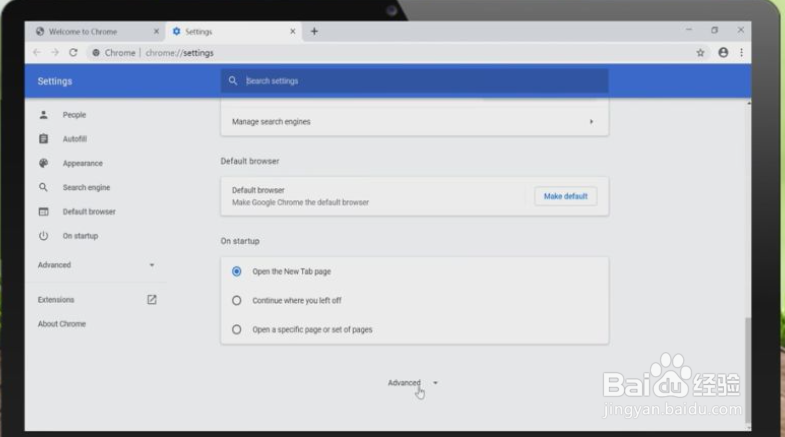785x437 pixels.
Task: Open Manage search engines arrow
Action: coord(591,122)
